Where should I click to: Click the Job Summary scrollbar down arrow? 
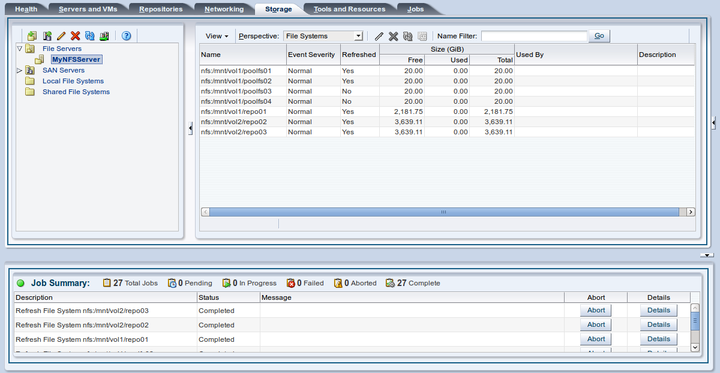coord(695,347)
